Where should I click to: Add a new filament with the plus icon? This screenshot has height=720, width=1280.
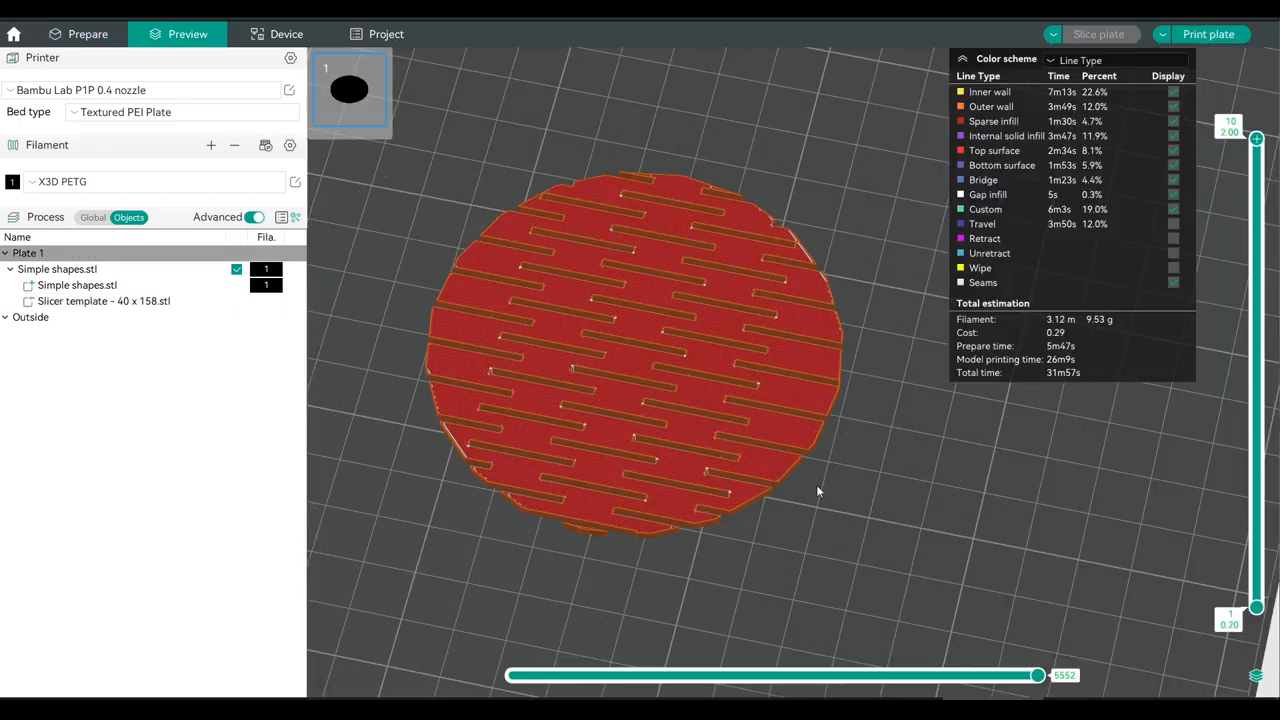coord(211,145)
